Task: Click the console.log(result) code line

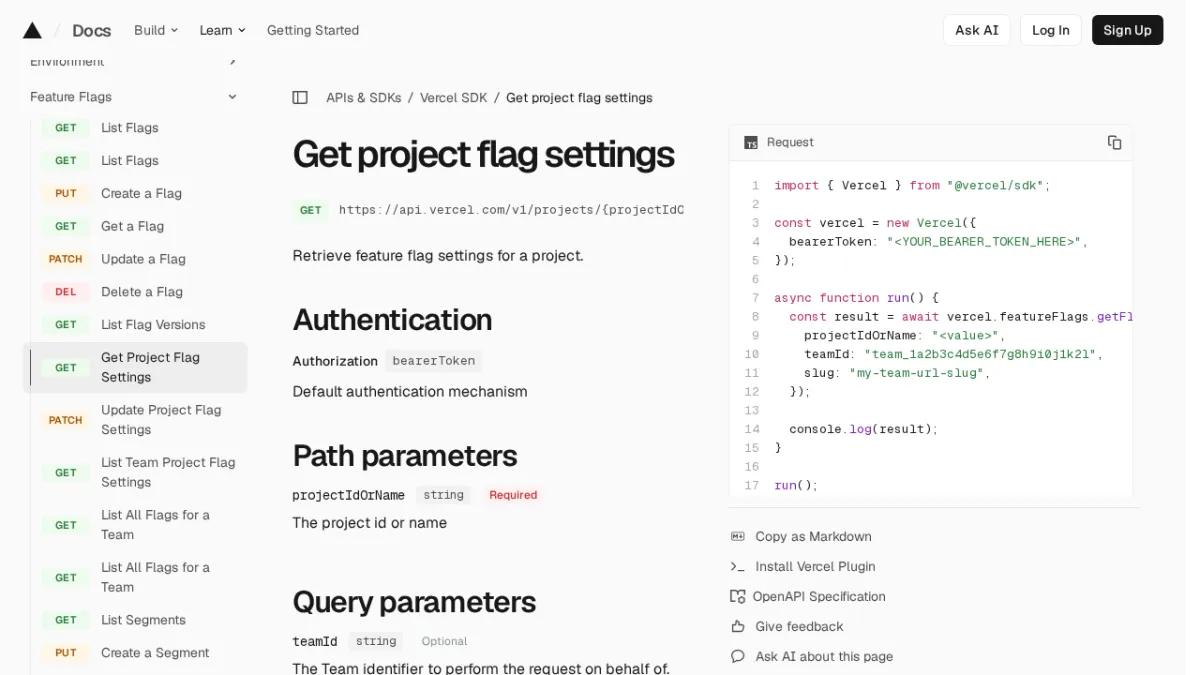Action: tap(863, 429)
